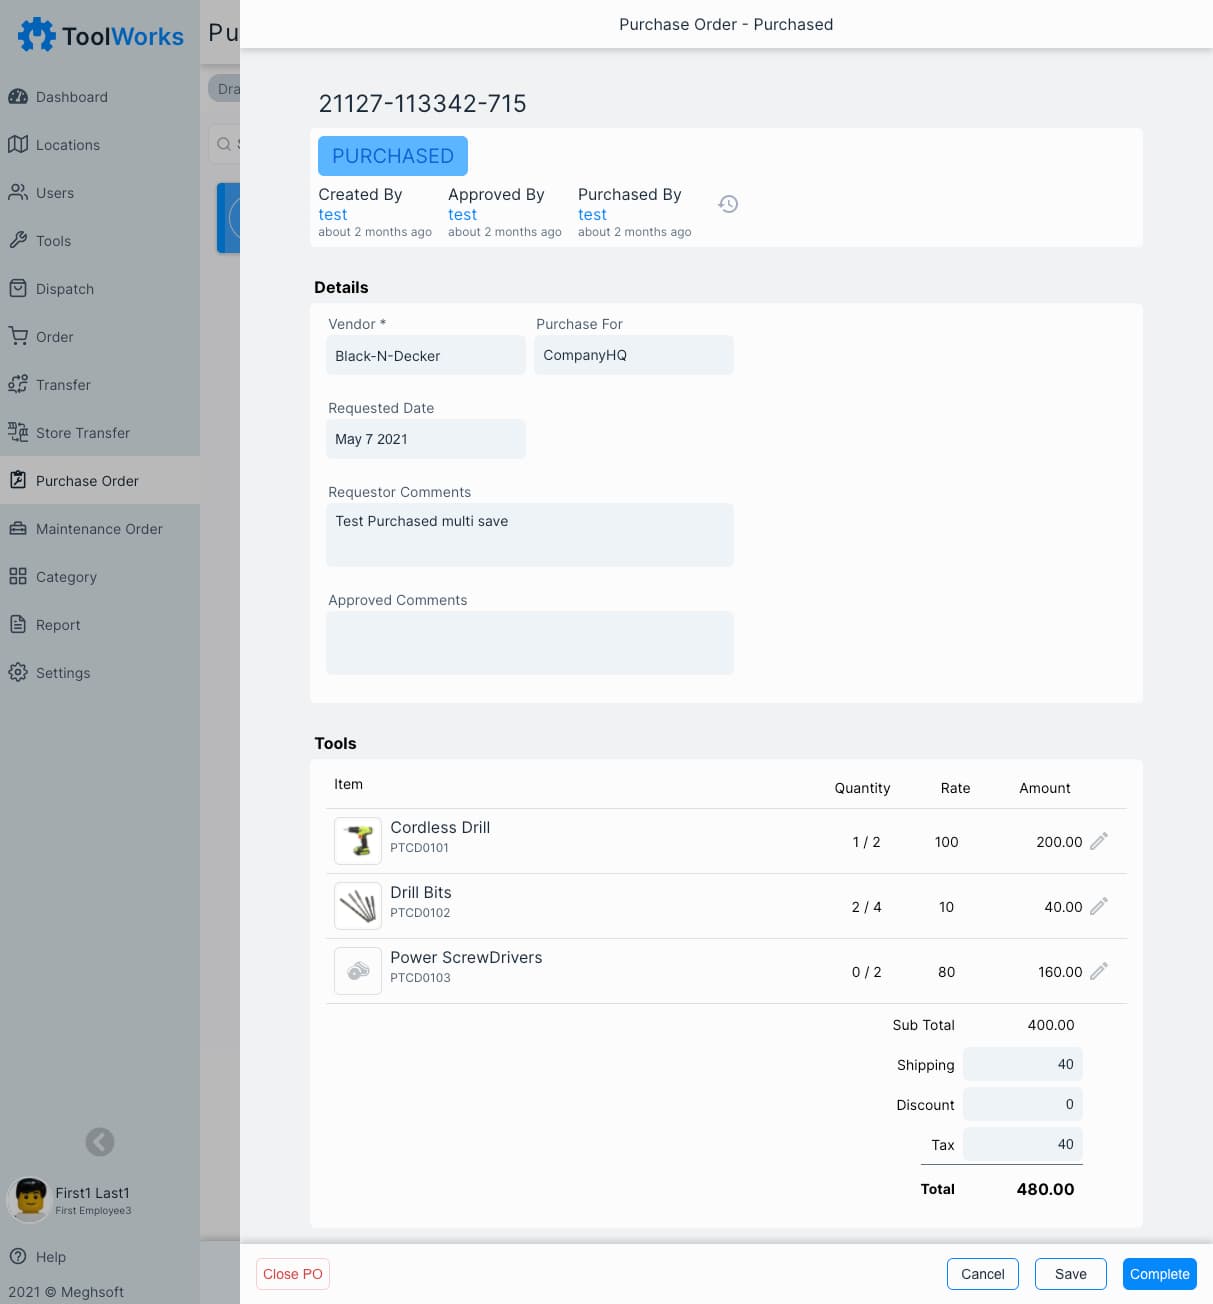Viewport: 1213px width, 1304px height.
Task: Click the history clock icon
Action: (x=728, y=204)
